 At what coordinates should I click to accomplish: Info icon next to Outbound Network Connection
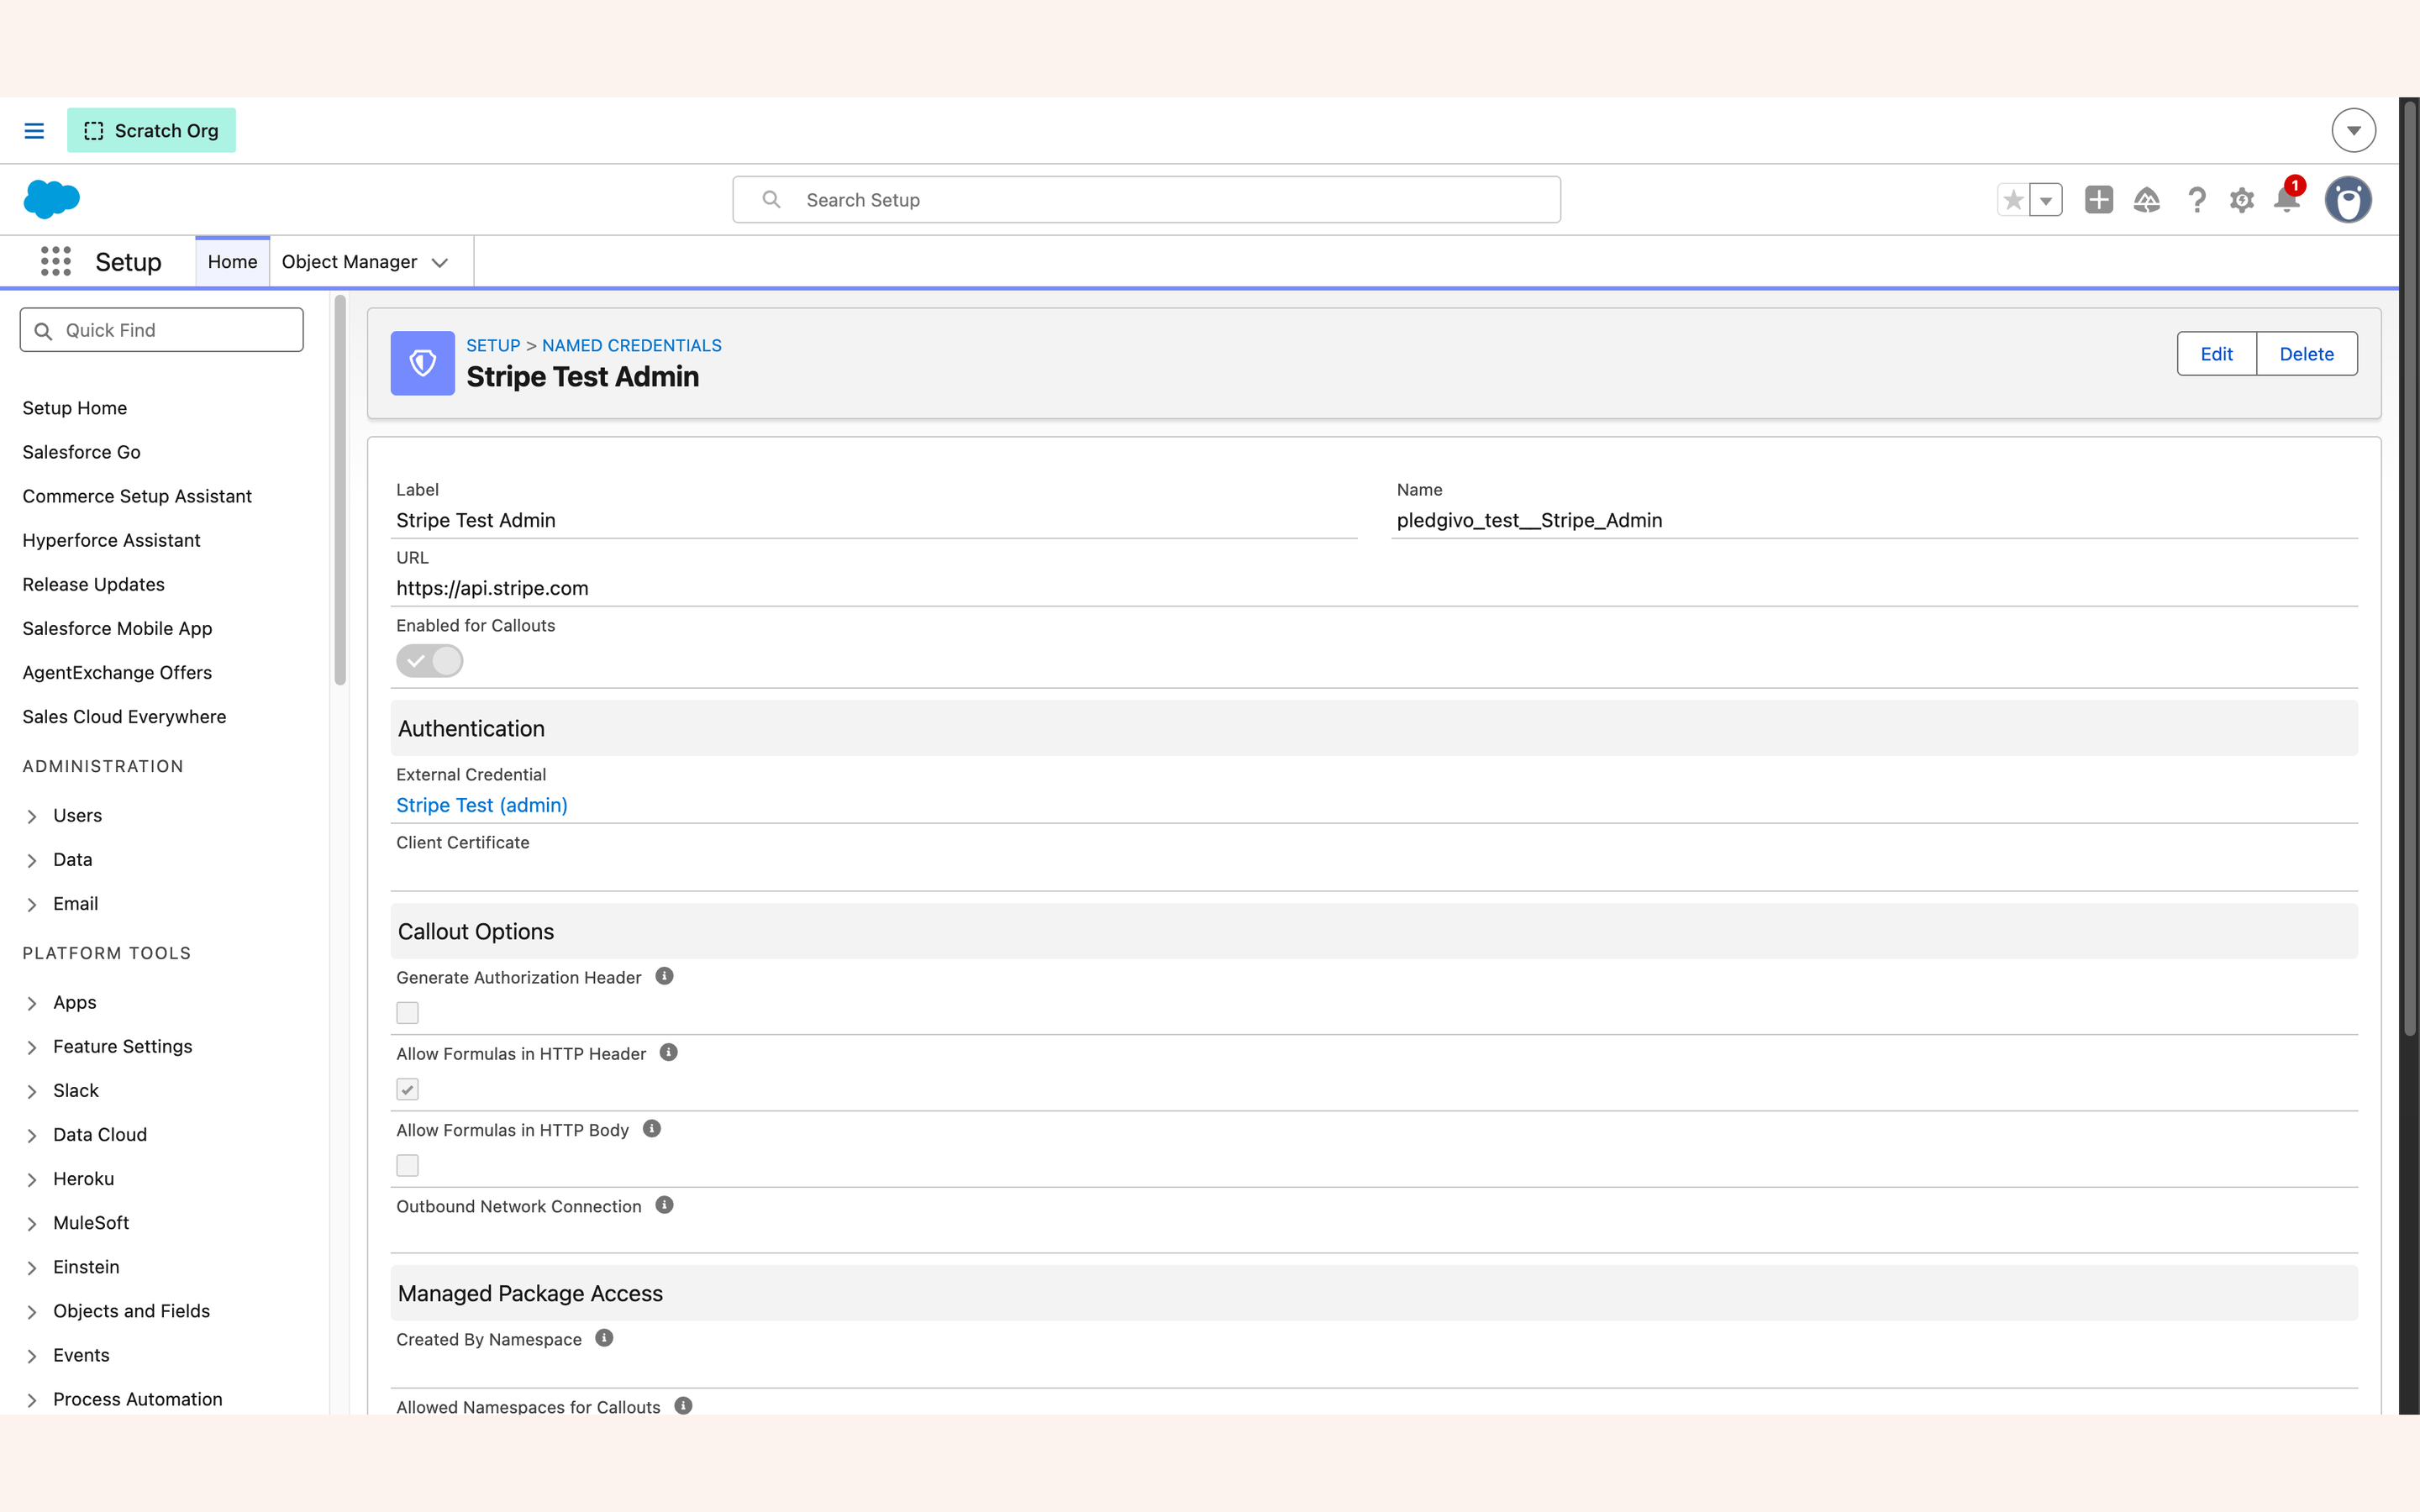[x=664, y=1205]
